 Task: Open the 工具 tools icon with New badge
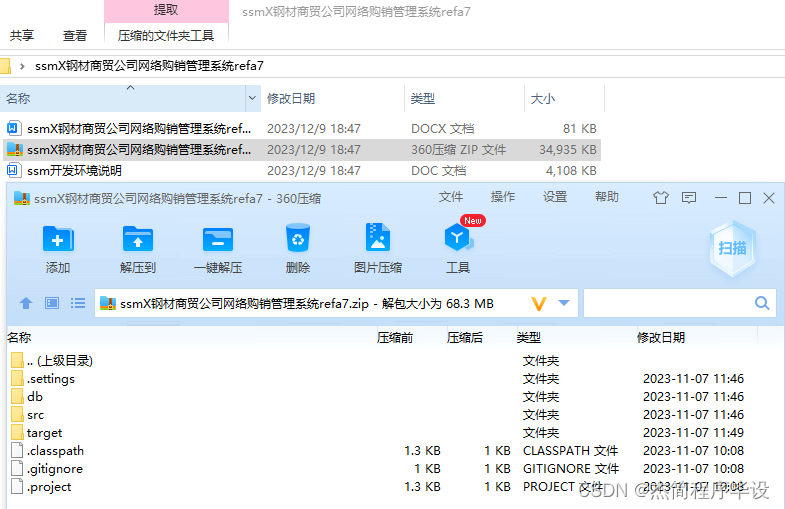[458, 238]
